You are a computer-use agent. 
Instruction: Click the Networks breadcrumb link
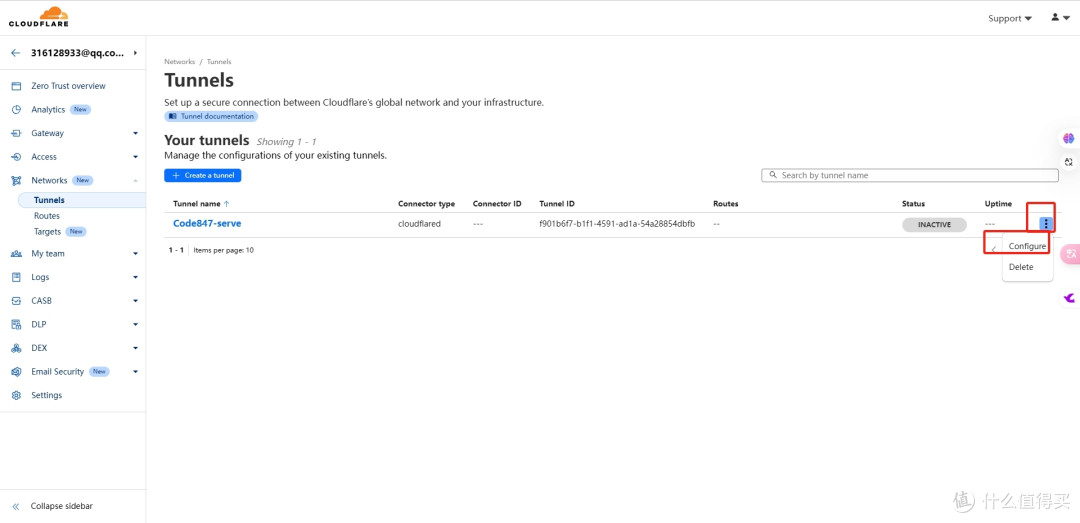(179, 62)
